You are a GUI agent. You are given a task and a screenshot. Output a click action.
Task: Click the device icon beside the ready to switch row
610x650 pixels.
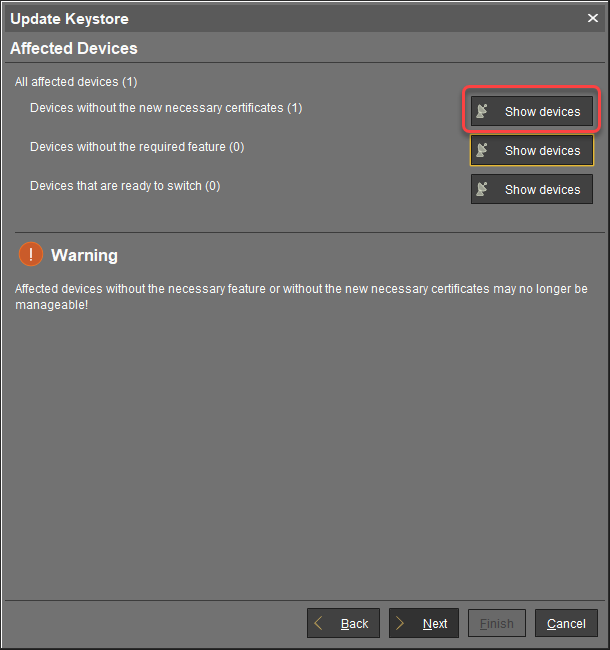pos(482,190)
